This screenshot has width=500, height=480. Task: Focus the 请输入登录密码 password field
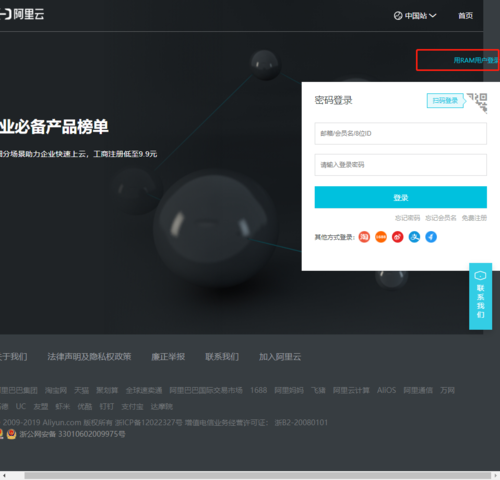pyautogui.click(x=400, y=165)
